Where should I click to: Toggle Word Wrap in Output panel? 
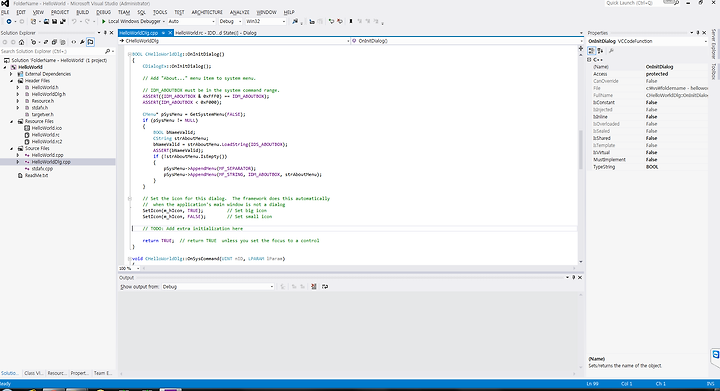[325, 287]
